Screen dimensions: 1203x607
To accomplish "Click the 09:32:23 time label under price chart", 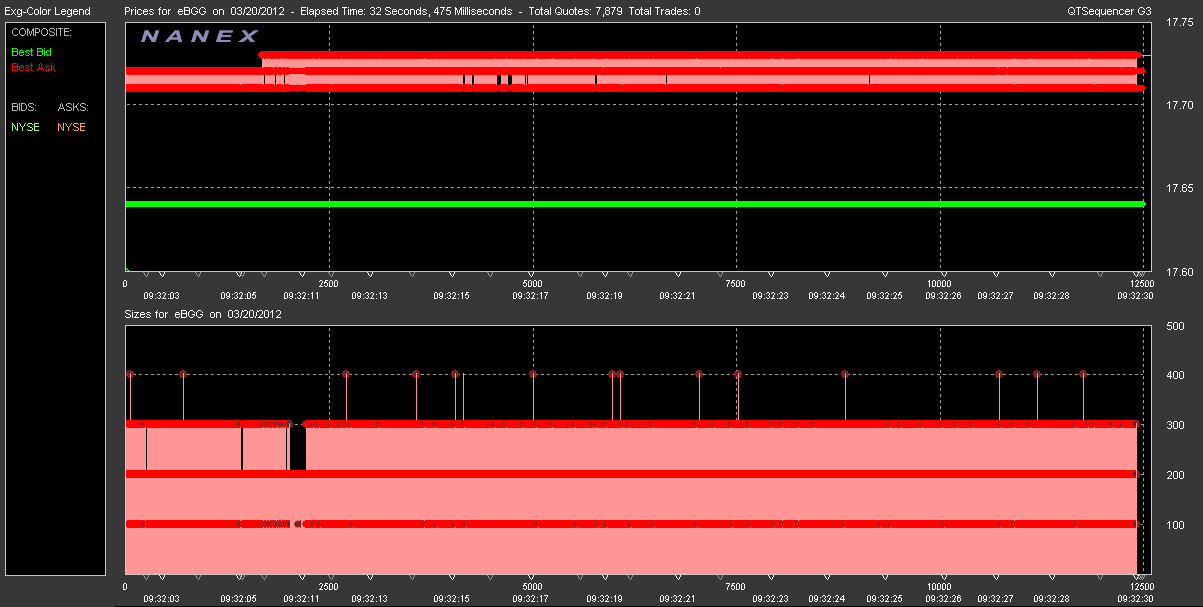I will tap(771, 296).
